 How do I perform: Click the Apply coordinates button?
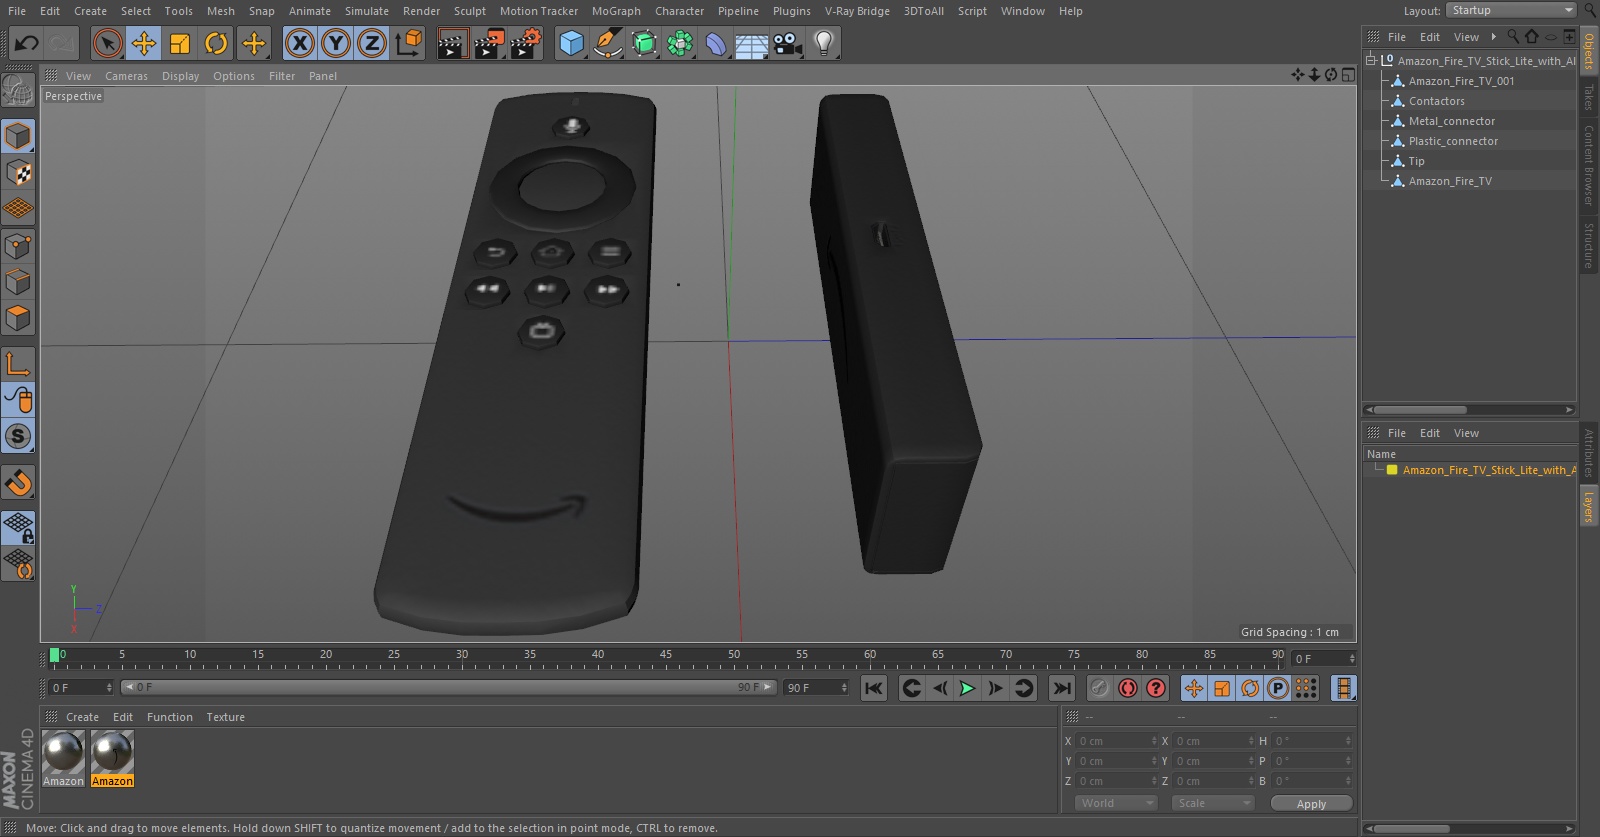click(1311, 804)
